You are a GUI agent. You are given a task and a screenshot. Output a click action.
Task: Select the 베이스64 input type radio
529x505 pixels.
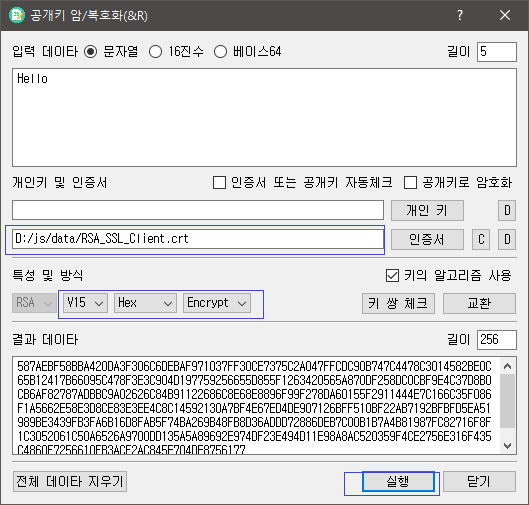(220, 52)
